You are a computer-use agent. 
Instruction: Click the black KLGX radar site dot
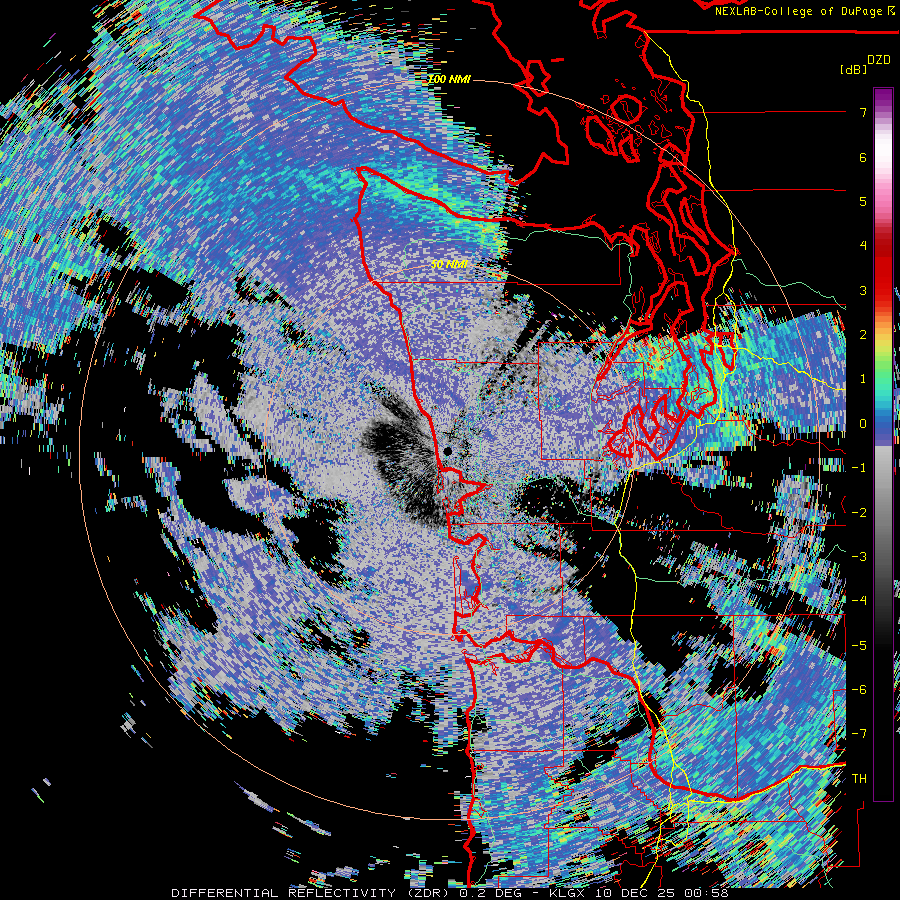coord(447,452)
